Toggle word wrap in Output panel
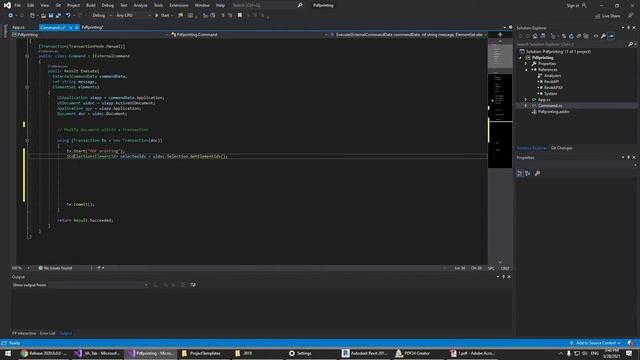This screenshot has height=360, width=640. [193, 285]
